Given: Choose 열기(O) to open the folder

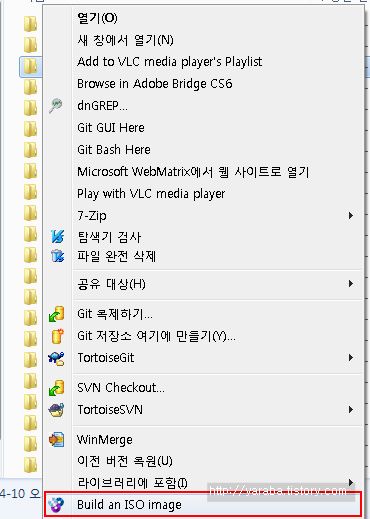Looking at the screenshot, I should click(203, 18).
